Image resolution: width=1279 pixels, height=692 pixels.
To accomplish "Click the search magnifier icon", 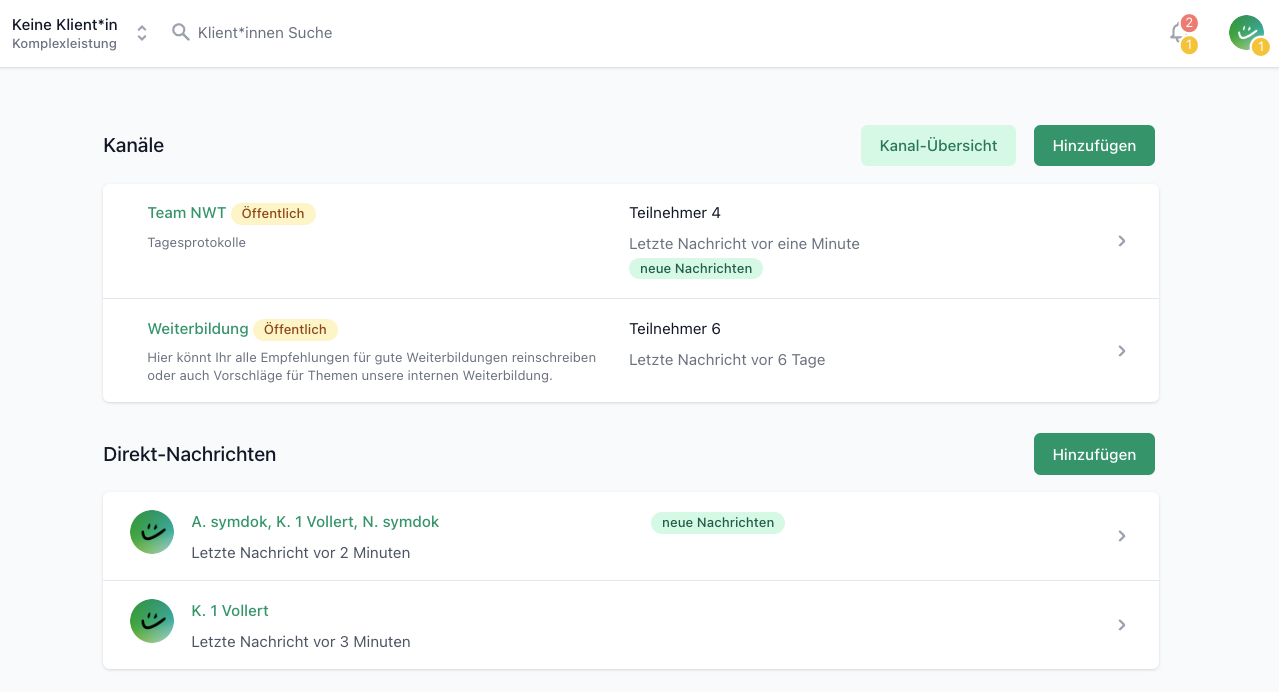I will tap(181, 32).
